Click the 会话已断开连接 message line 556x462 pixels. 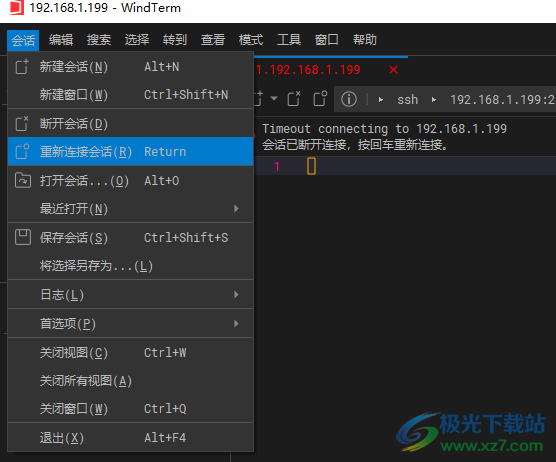(x=355, y=145)
